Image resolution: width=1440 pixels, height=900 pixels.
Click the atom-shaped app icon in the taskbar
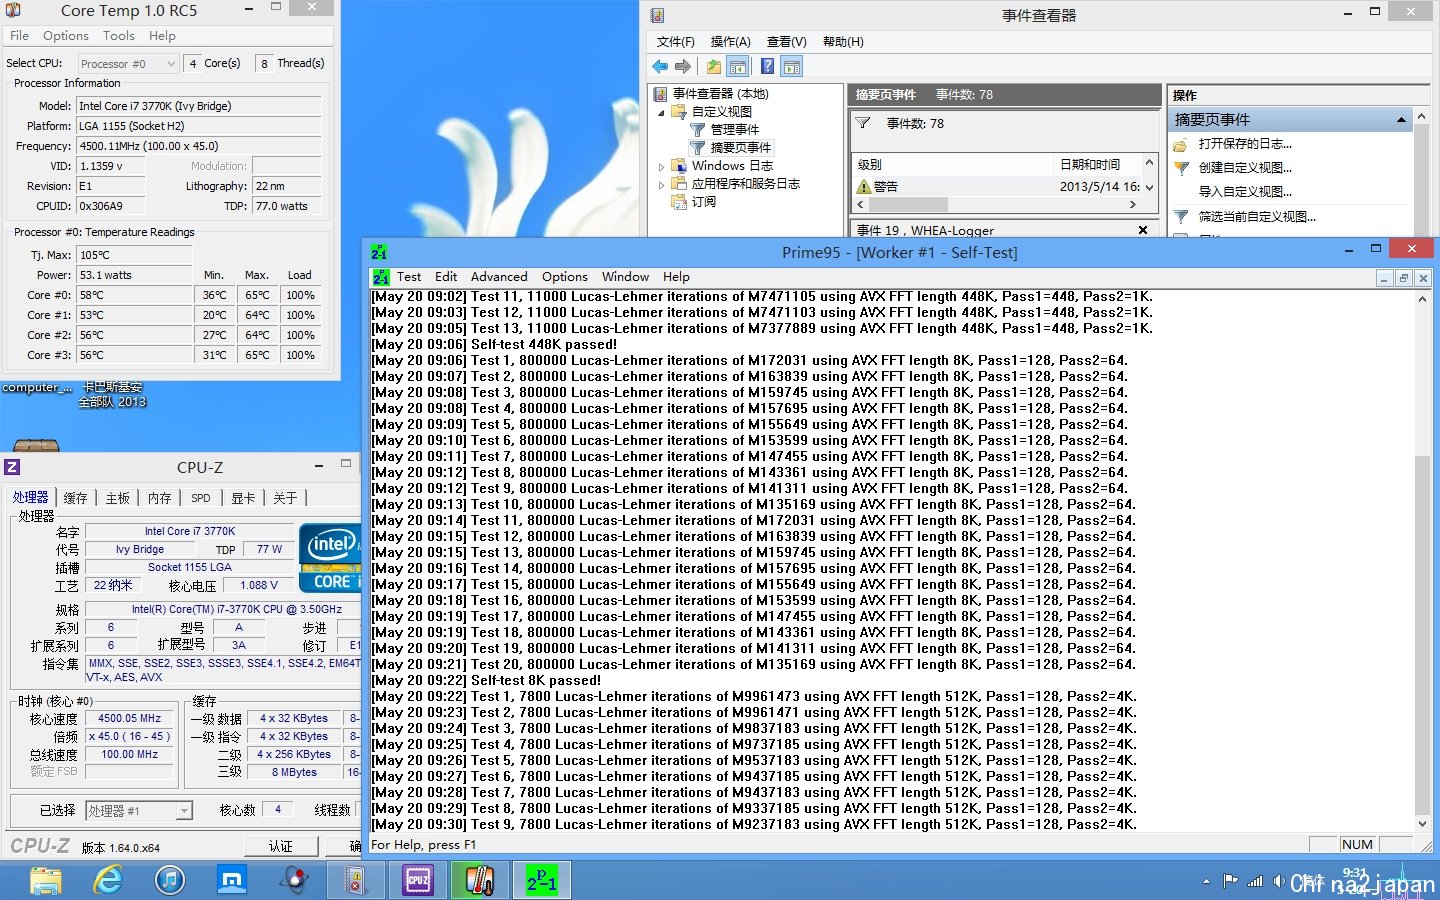click(294, 880)
